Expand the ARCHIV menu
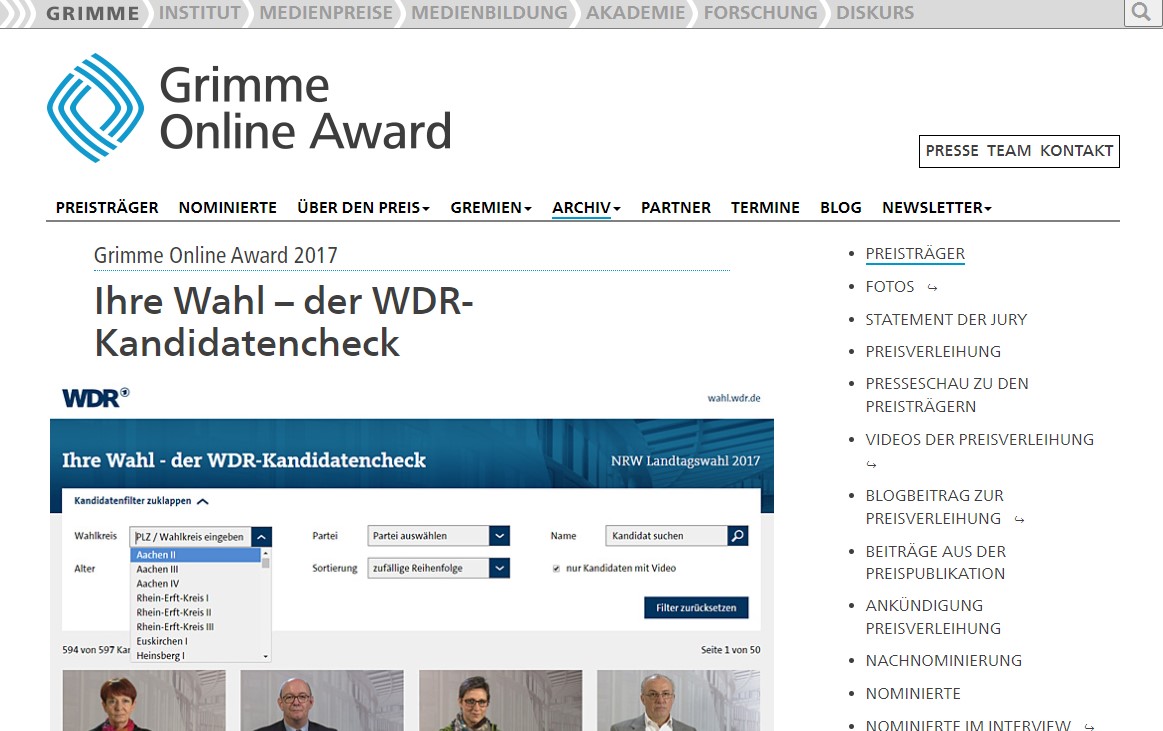This screenshot has height=731, width=1163. pos(586,208)
